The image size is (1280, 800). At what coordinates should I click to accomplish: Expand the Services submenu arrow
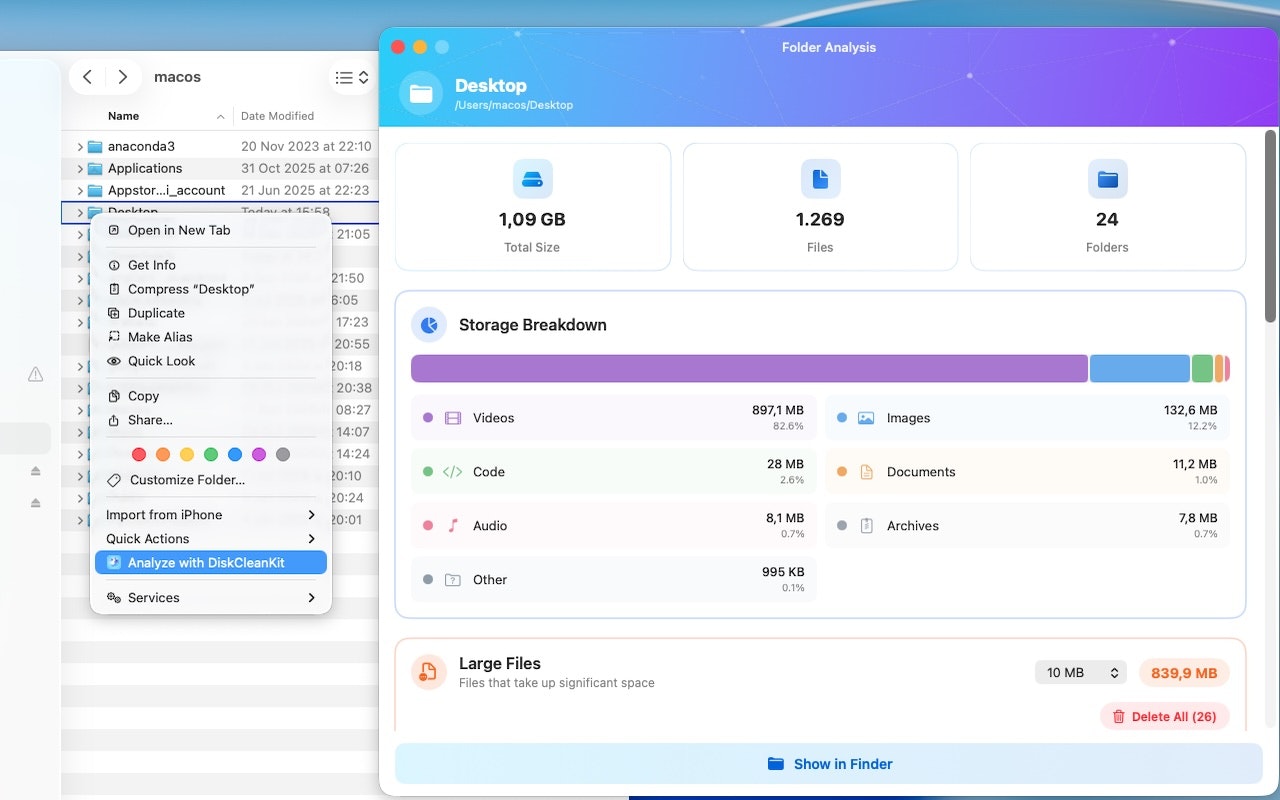point(312,598)
